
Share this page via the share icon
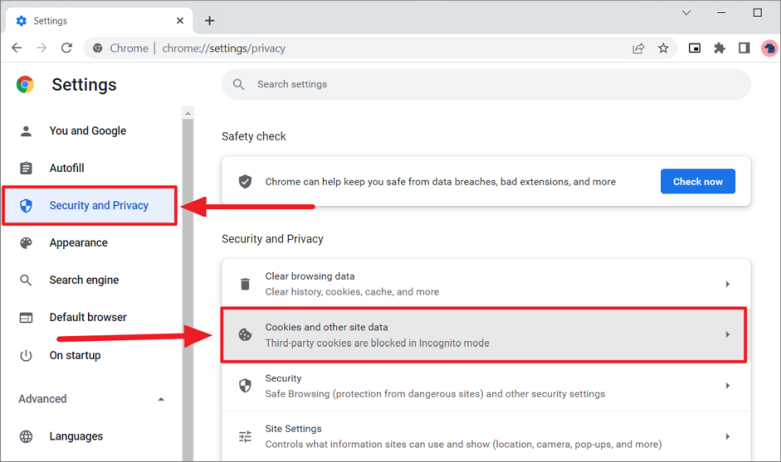point(638,48)
